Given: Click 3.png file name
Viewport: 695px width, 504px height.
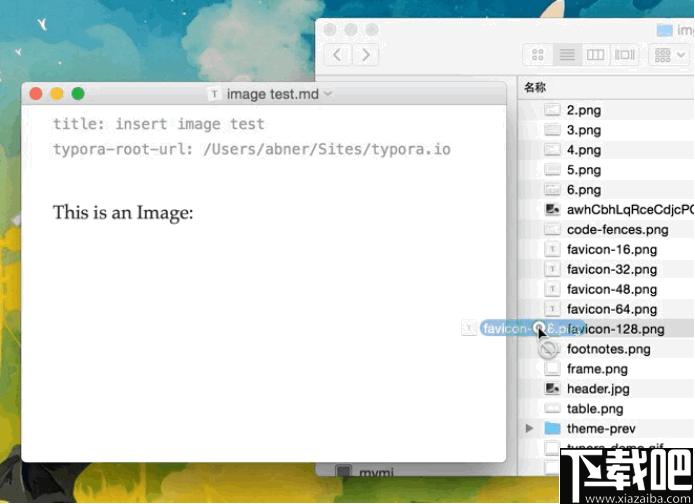Looking at the screenshot, I should click(x=584, y=130).
